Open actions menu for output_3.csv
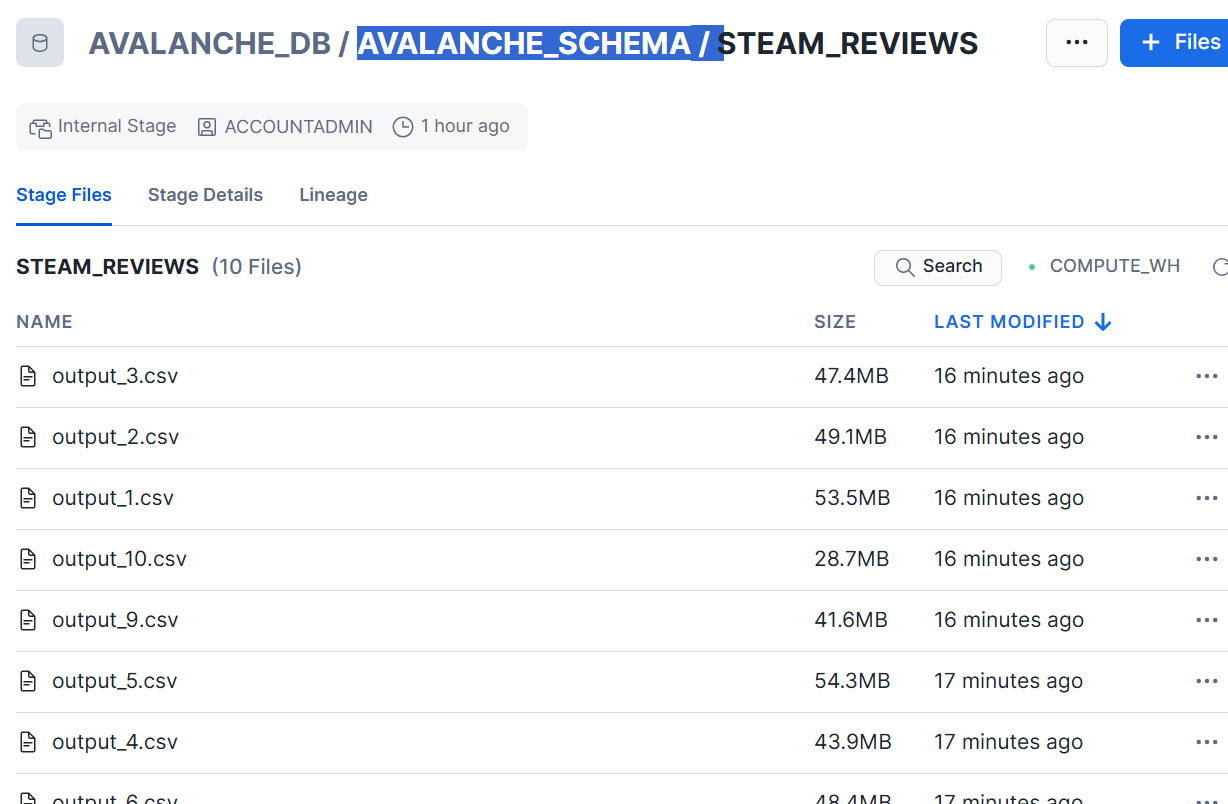 pyautogui.click(x=1206, y=377)
